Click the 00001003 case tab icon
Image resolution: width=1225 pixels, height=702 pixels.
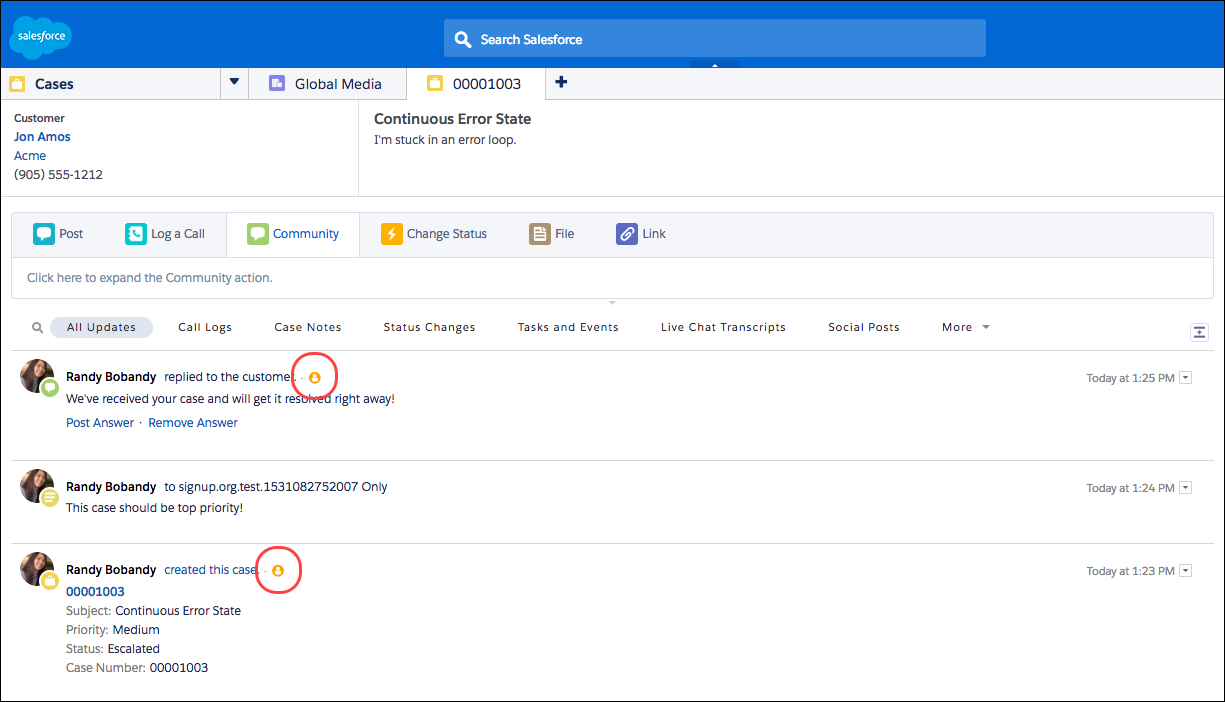[435, 84]
